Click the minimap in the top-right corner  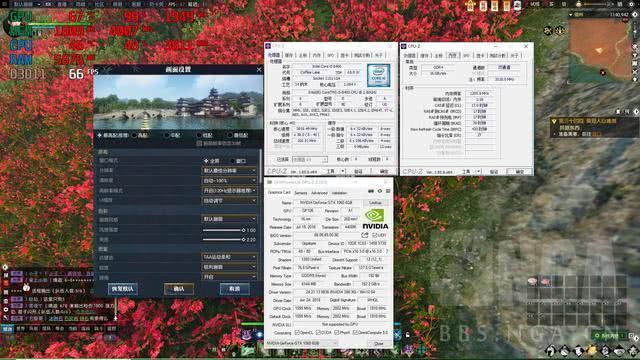click(600, 49)
